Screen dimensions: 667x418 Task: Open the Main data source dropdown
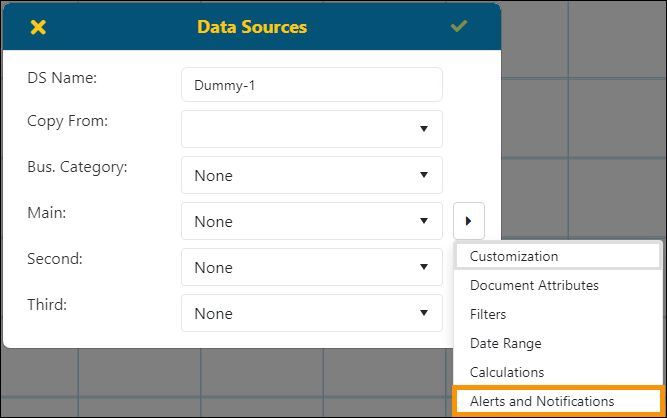tap(311, 221)
